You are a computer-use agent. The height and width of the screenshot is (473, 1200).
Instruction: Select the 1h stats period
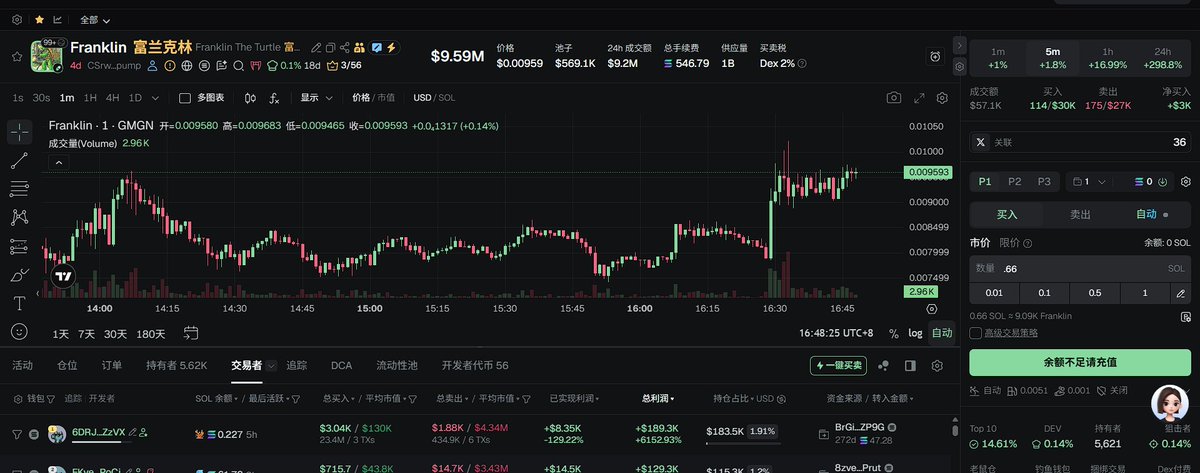(x=1107, y=57)
